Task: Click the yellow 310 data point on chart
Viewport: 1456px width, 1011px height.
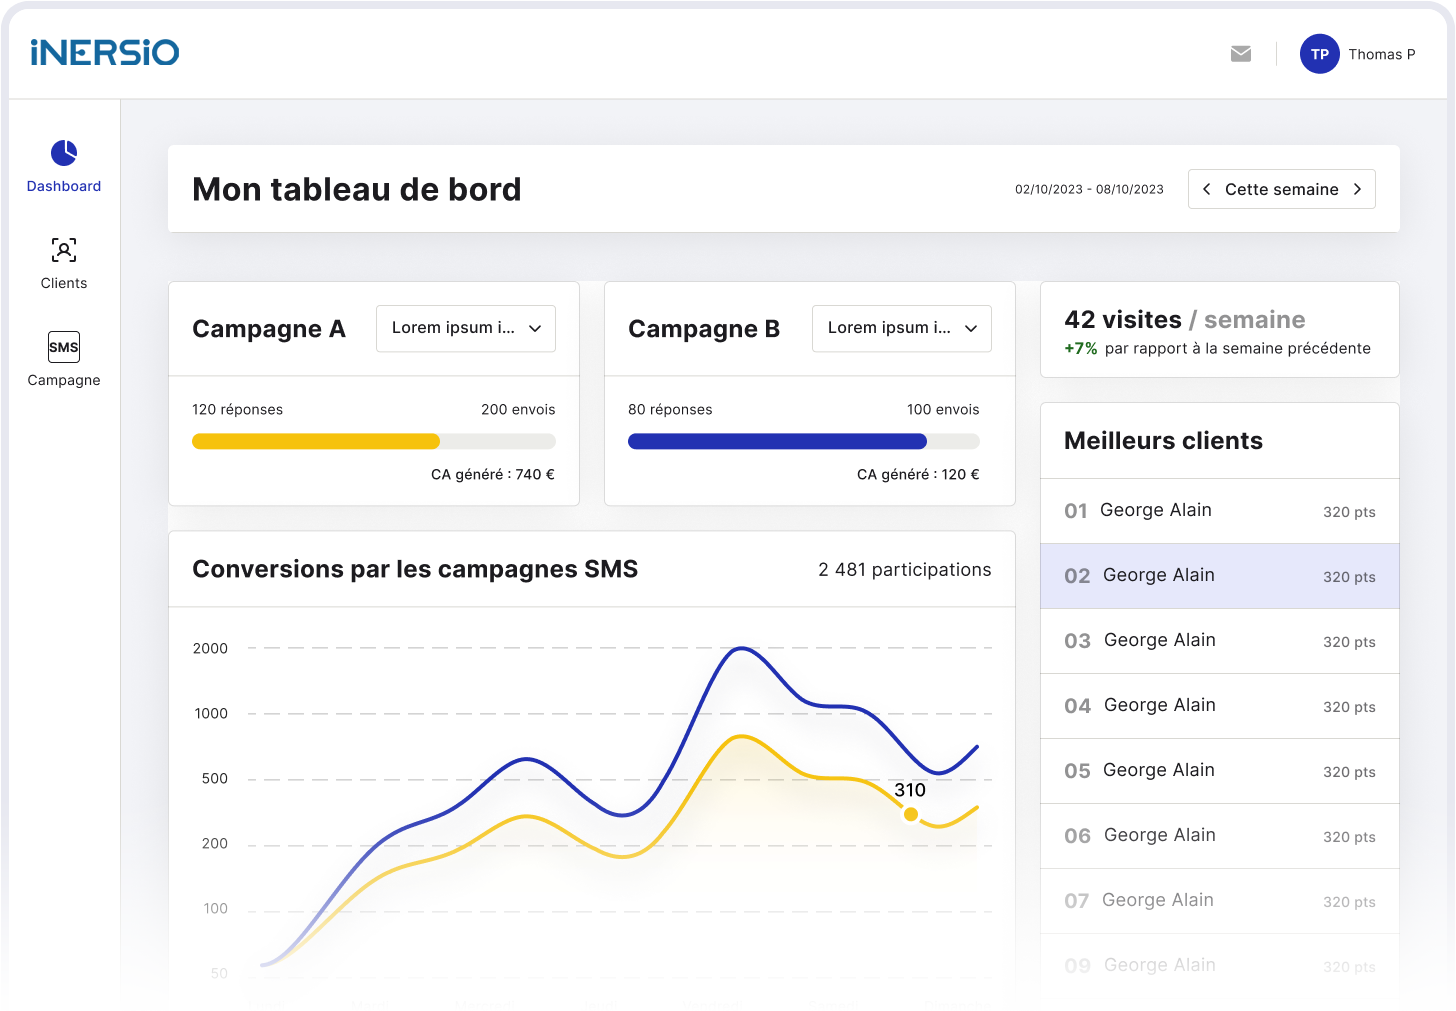Action: point(910,814)
